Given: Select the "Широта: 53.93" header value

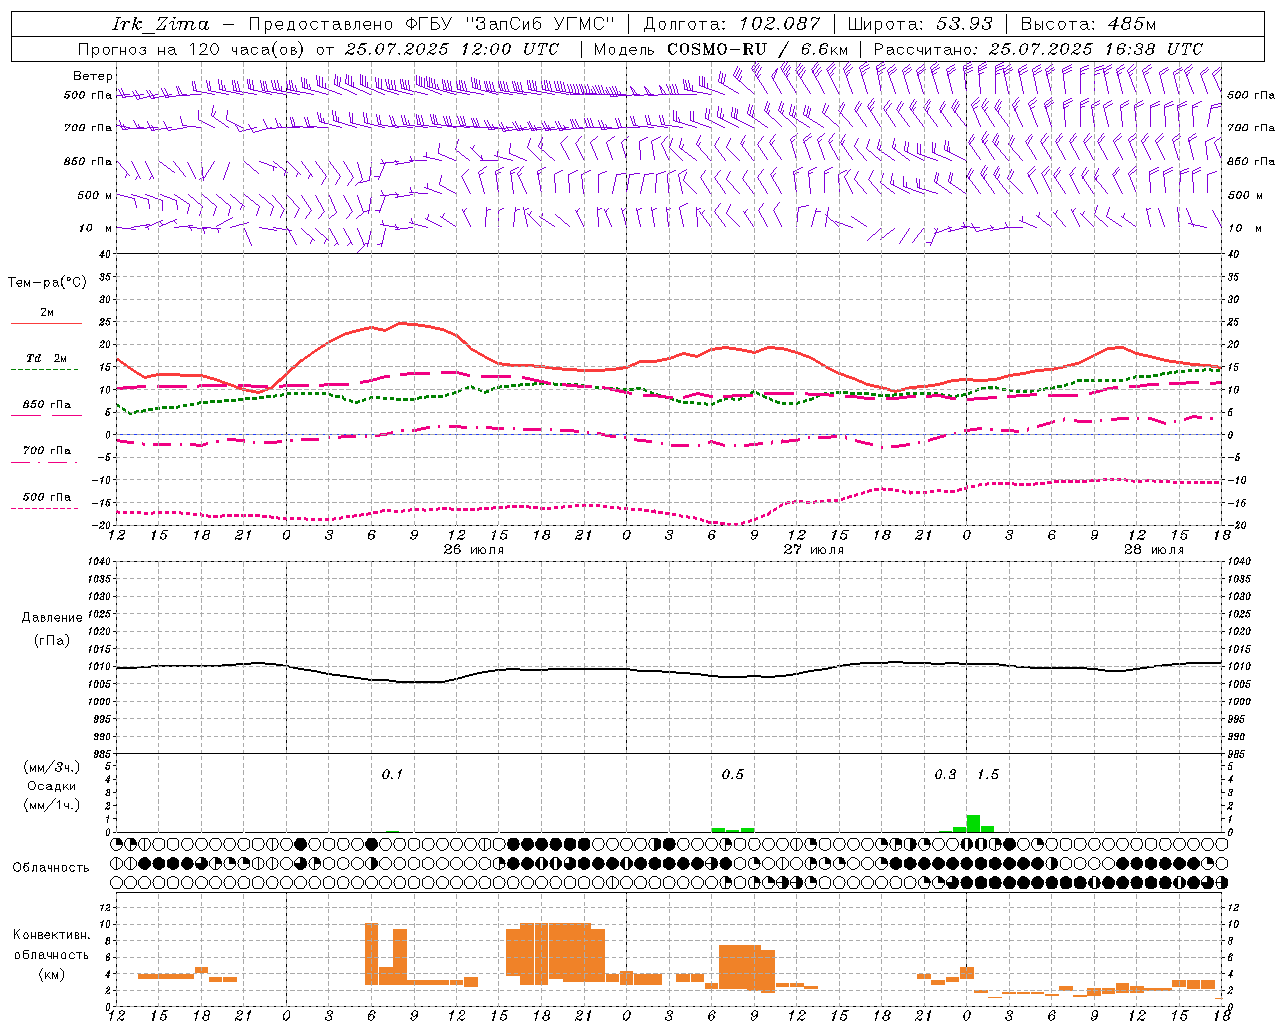Looking at the screenshot, I should pyautogui.click(x=920, y=24).
